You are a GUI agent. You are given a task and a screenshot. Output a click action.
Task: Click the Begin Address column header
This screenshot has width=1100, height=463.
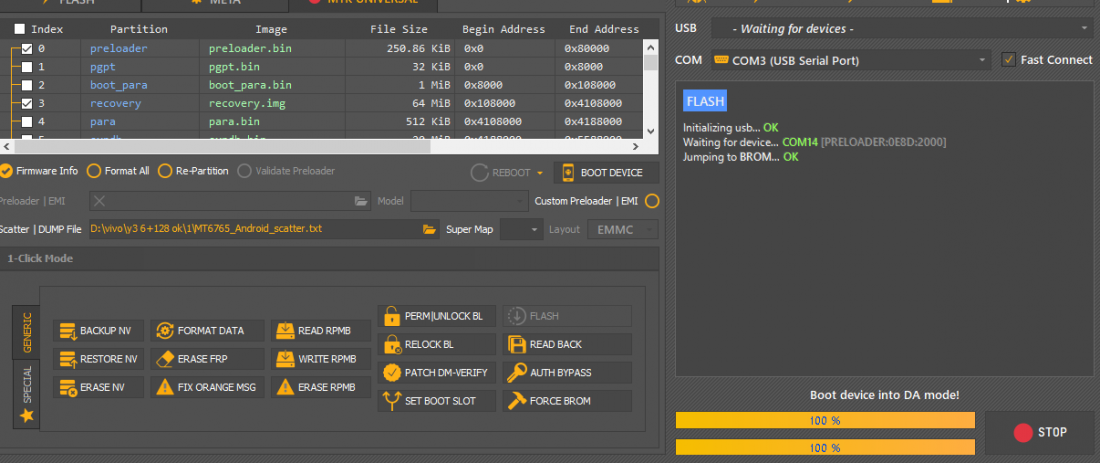[x=504, y=29]
